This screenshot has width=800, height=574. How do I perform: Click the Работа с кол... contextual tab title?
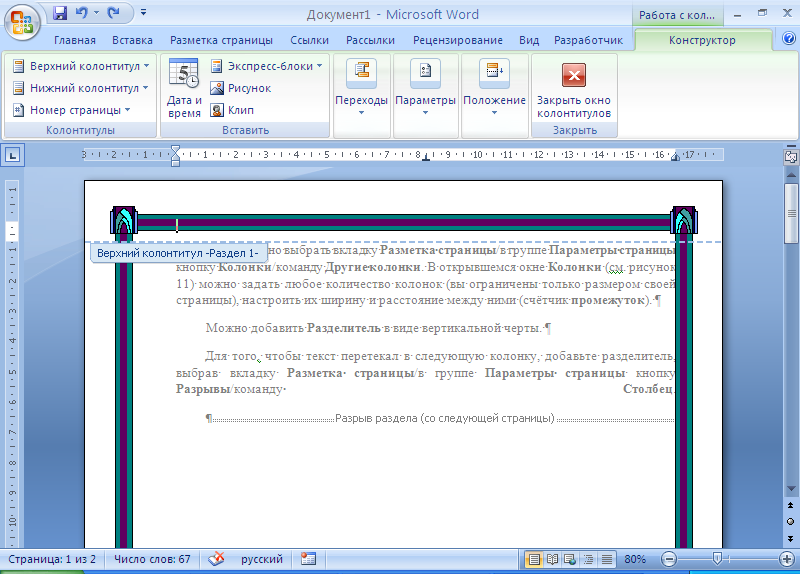coord(677,15)
